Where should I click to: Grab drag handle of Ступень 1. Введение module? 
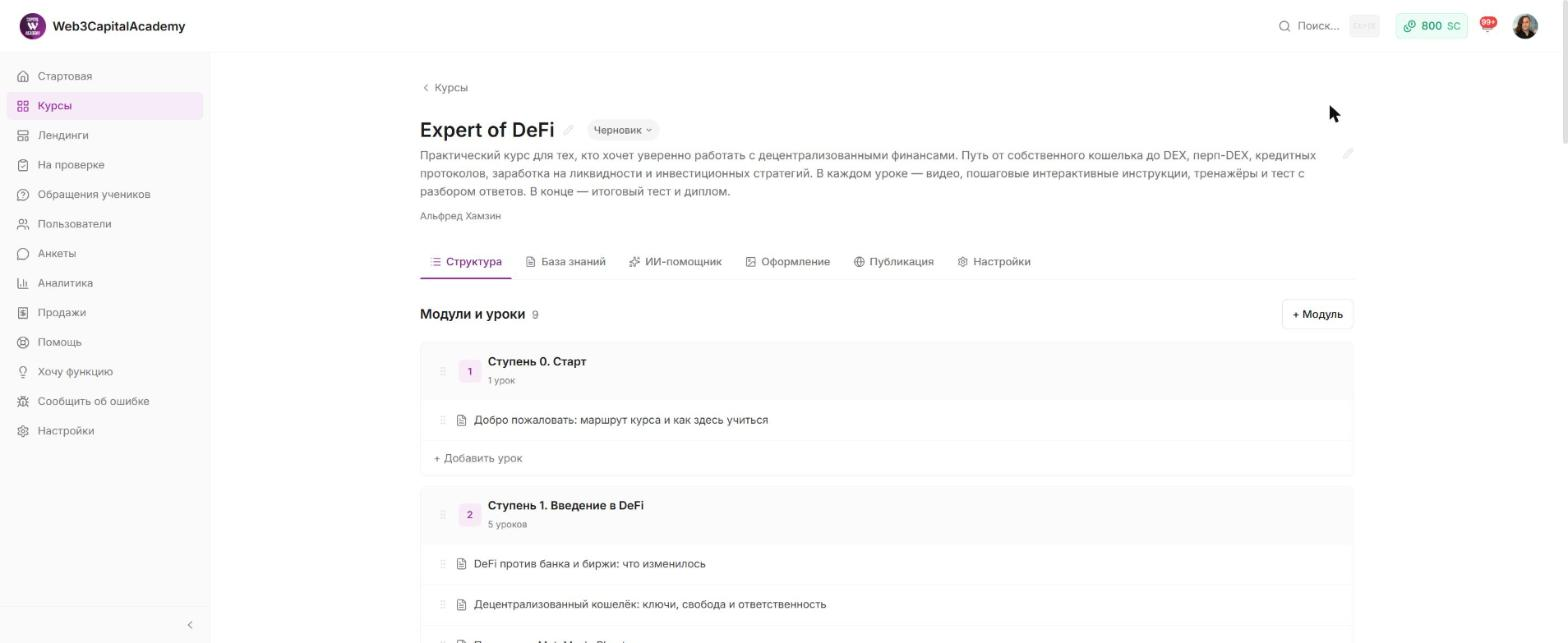pos(443,515)
